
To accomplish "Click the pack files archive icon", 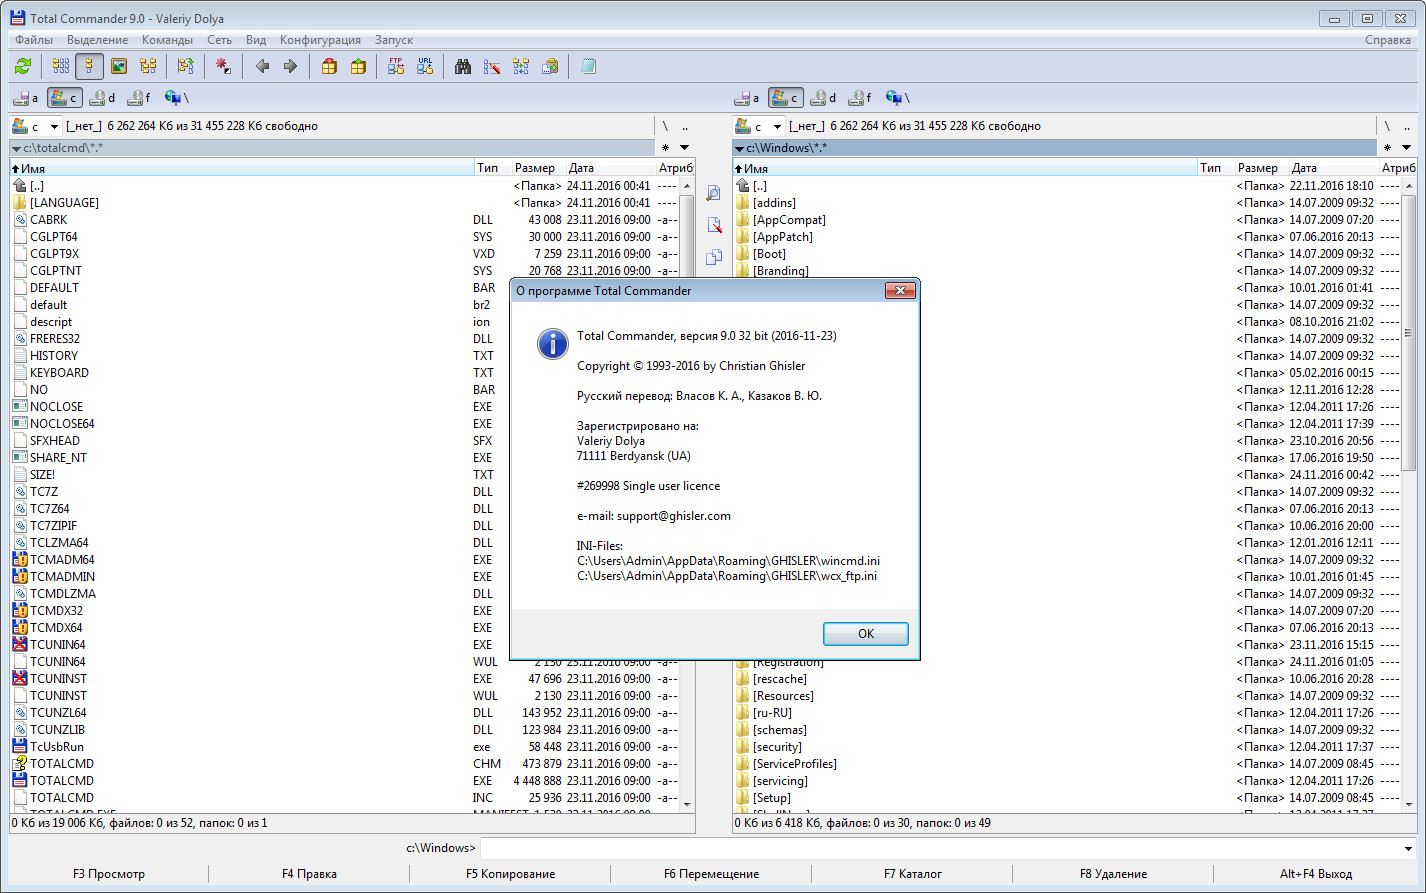I will pos(329,66).
